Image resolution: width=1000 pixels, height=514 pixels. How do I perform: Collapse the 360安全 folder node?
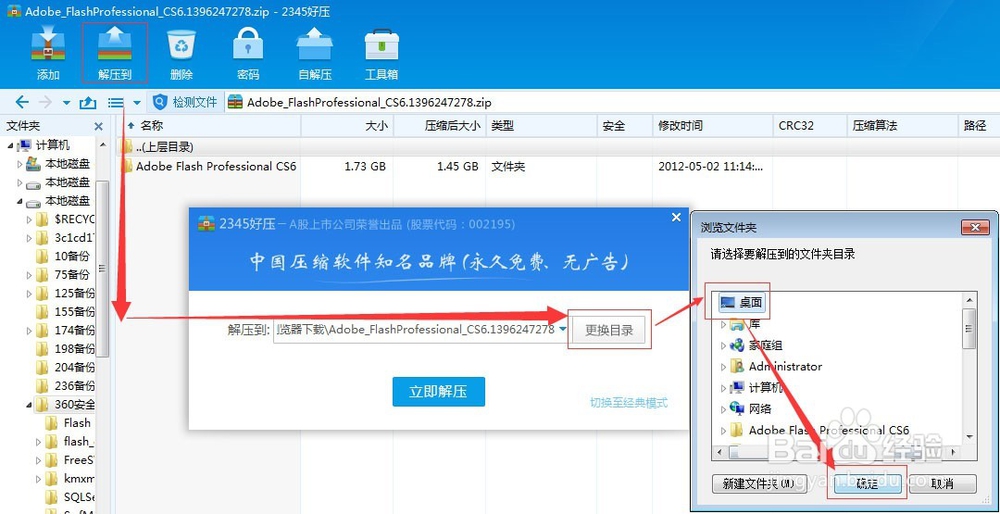pyautogui.click(x=29, y=404)
